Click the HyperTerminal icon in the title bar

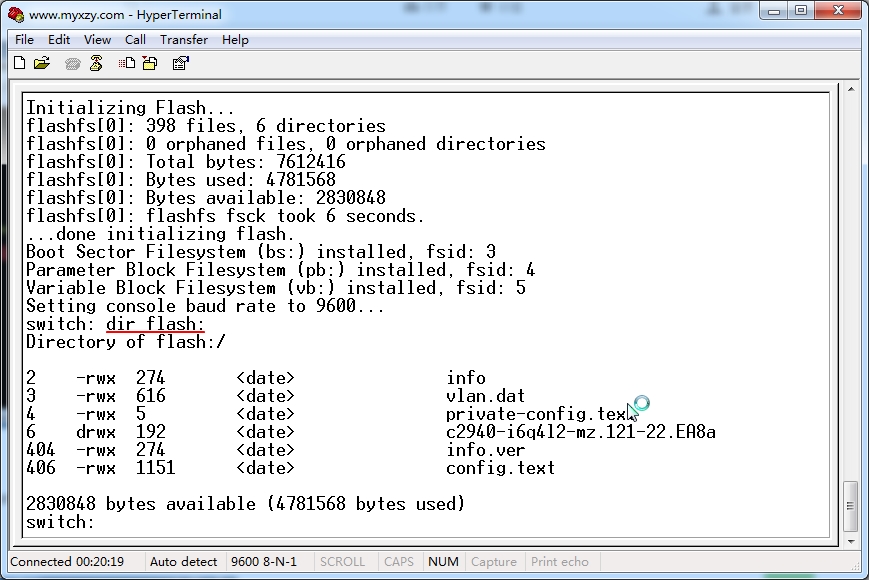coord(16,15)
